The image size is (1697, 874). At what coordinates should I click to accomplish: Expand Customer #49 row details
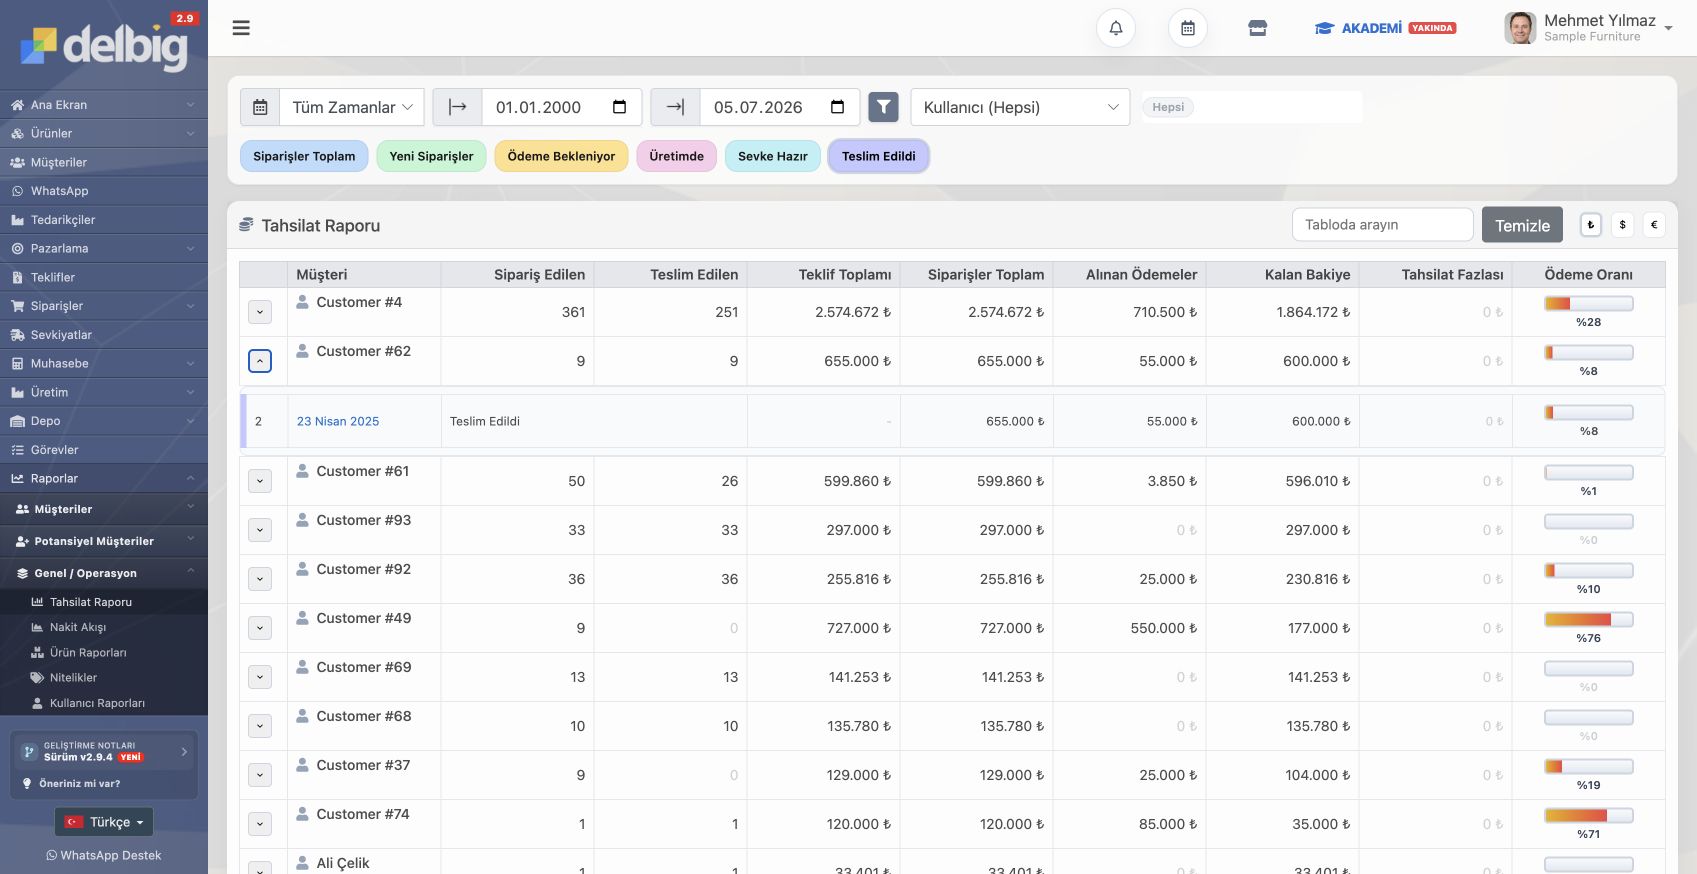click(x=260, y=628)
